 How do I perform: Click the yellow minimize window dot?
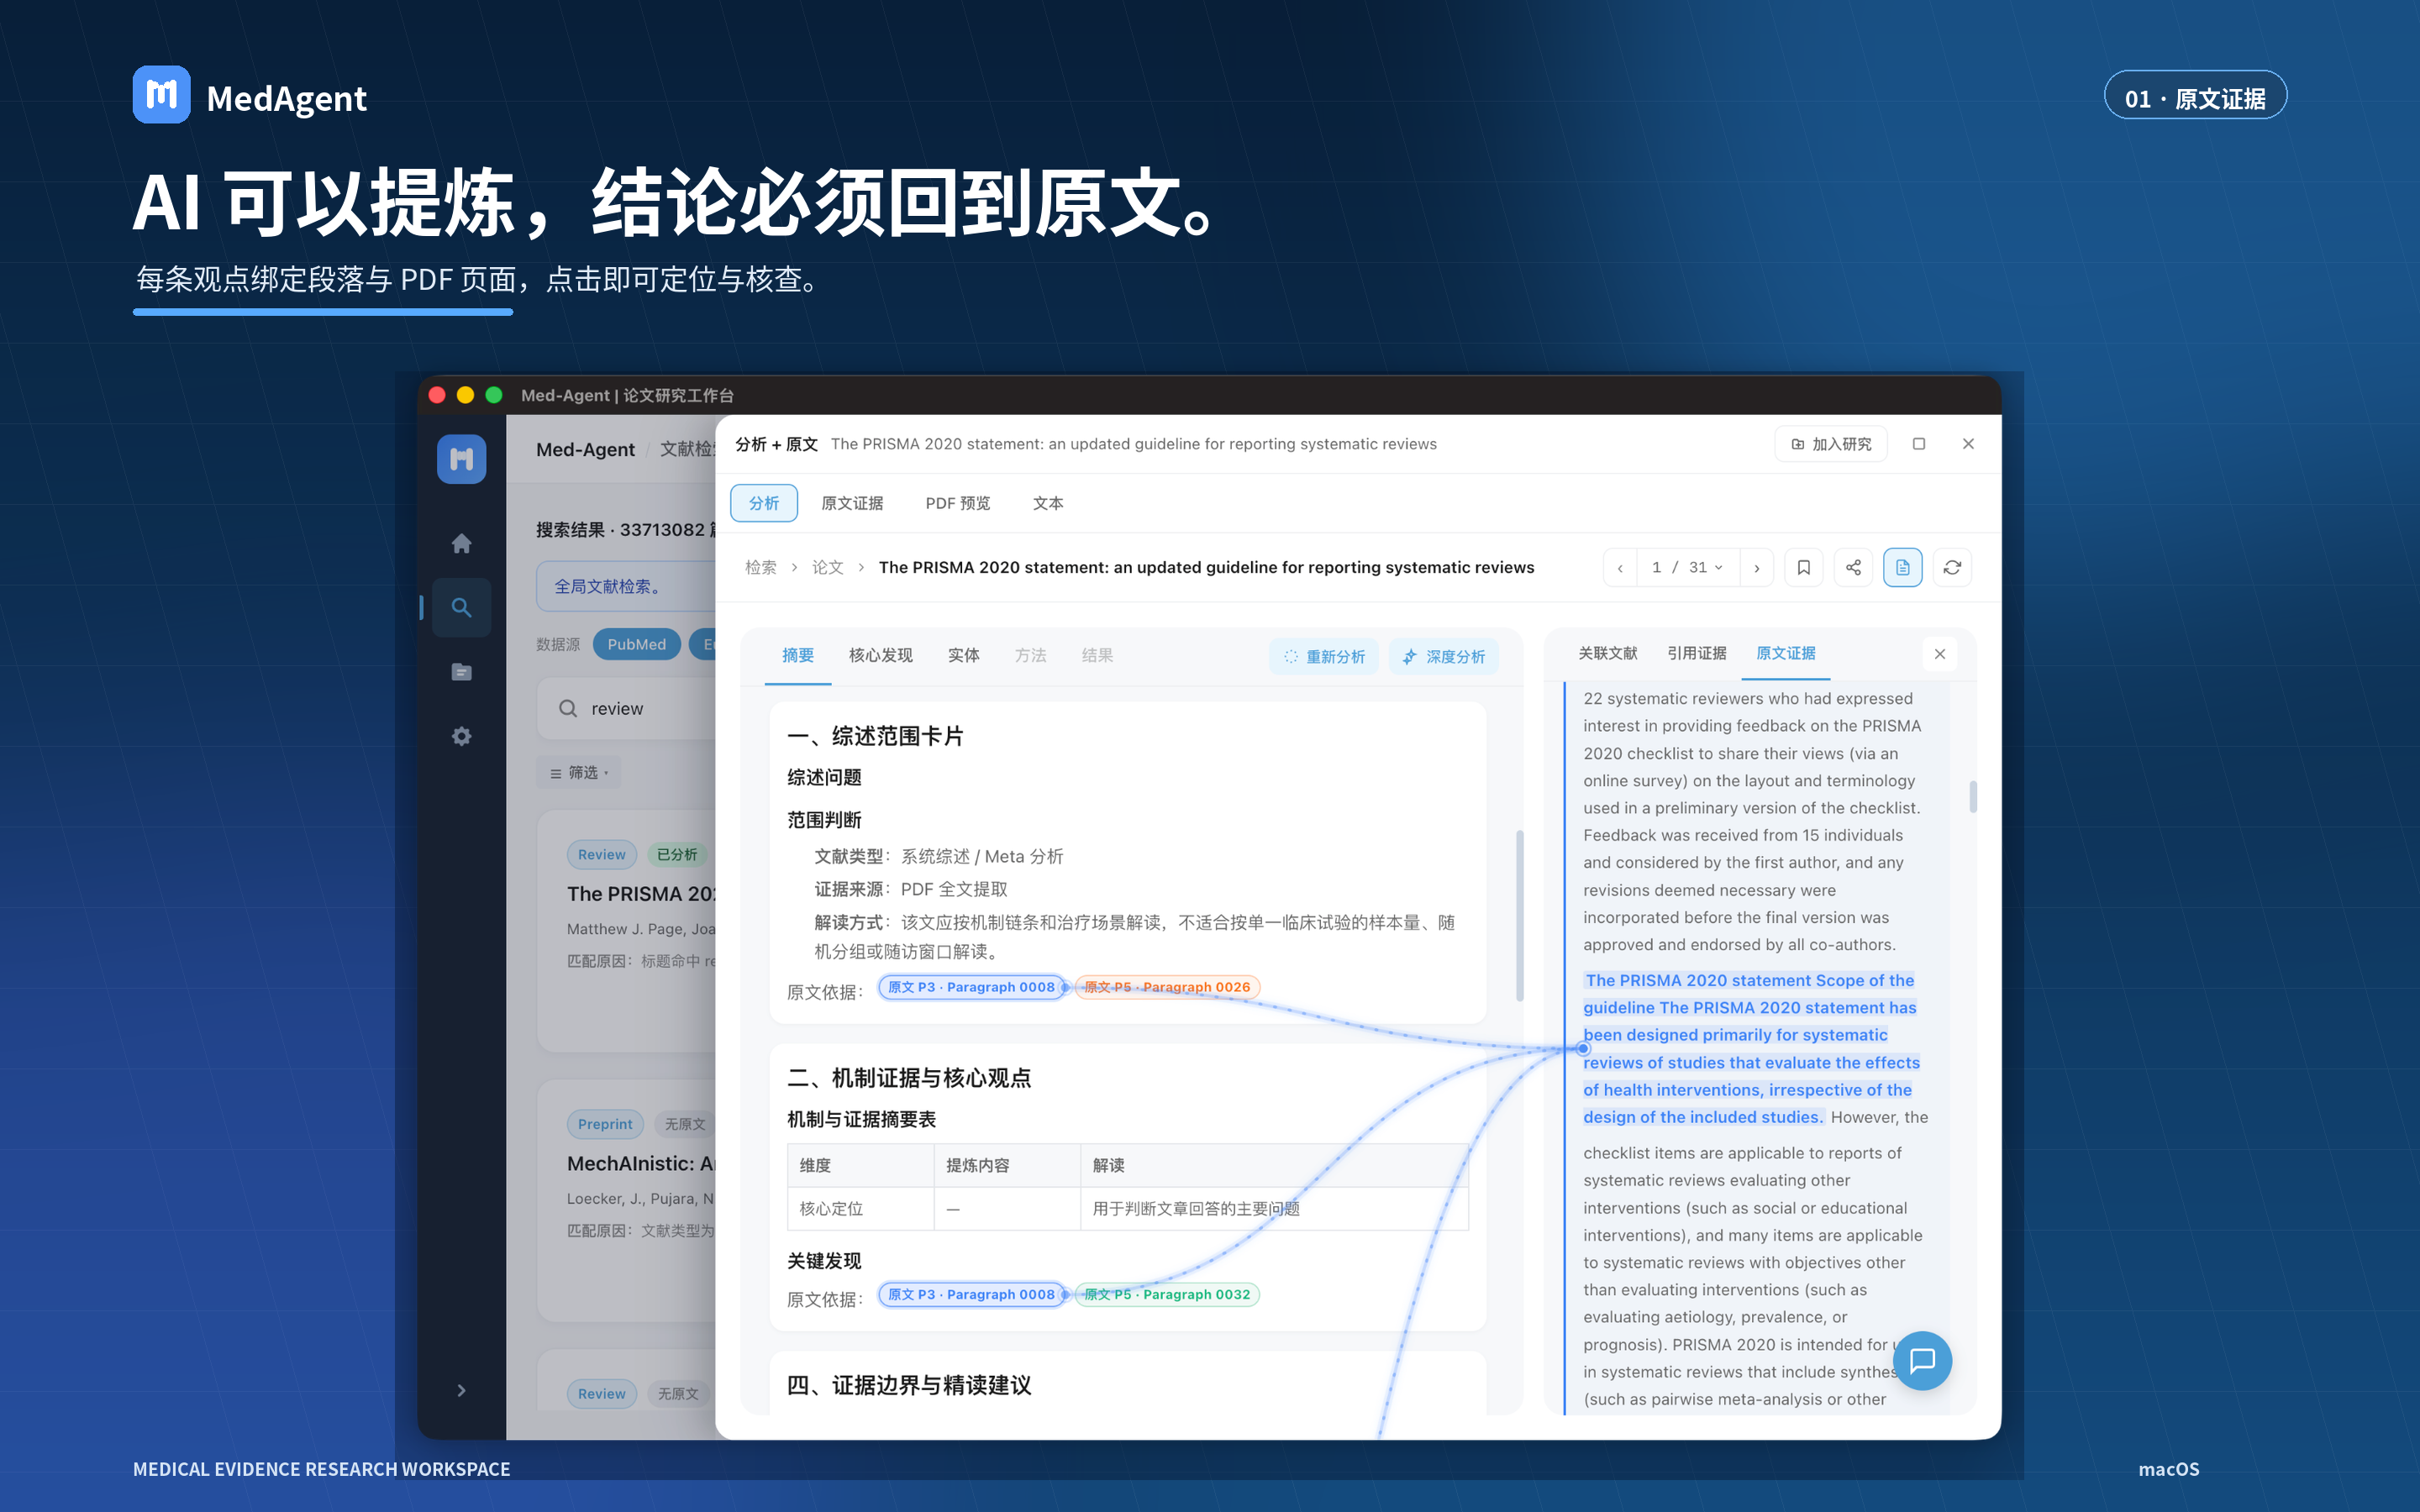465,395
